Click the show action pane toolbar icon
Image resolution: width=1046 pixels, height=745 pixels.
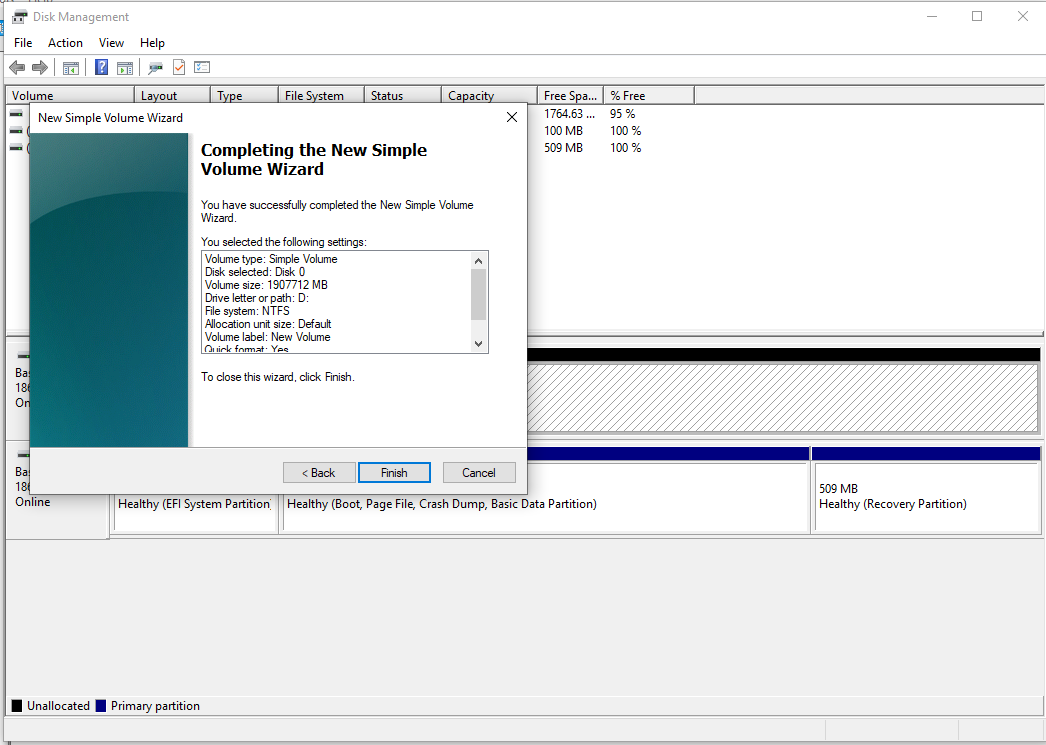pos(125,67)
